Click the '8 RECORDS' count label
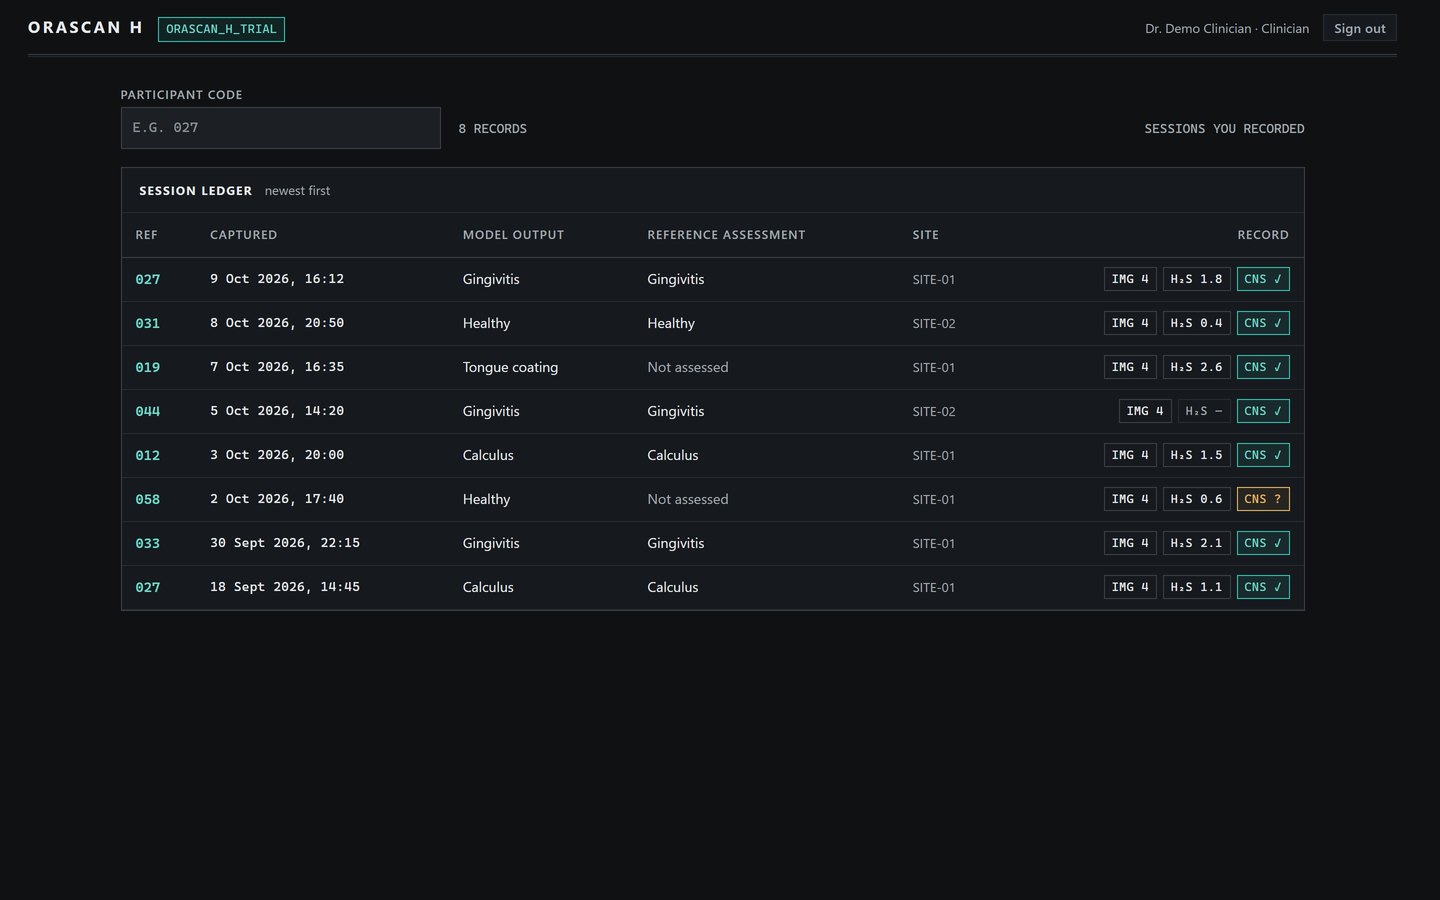 click(x=492, y=129)
